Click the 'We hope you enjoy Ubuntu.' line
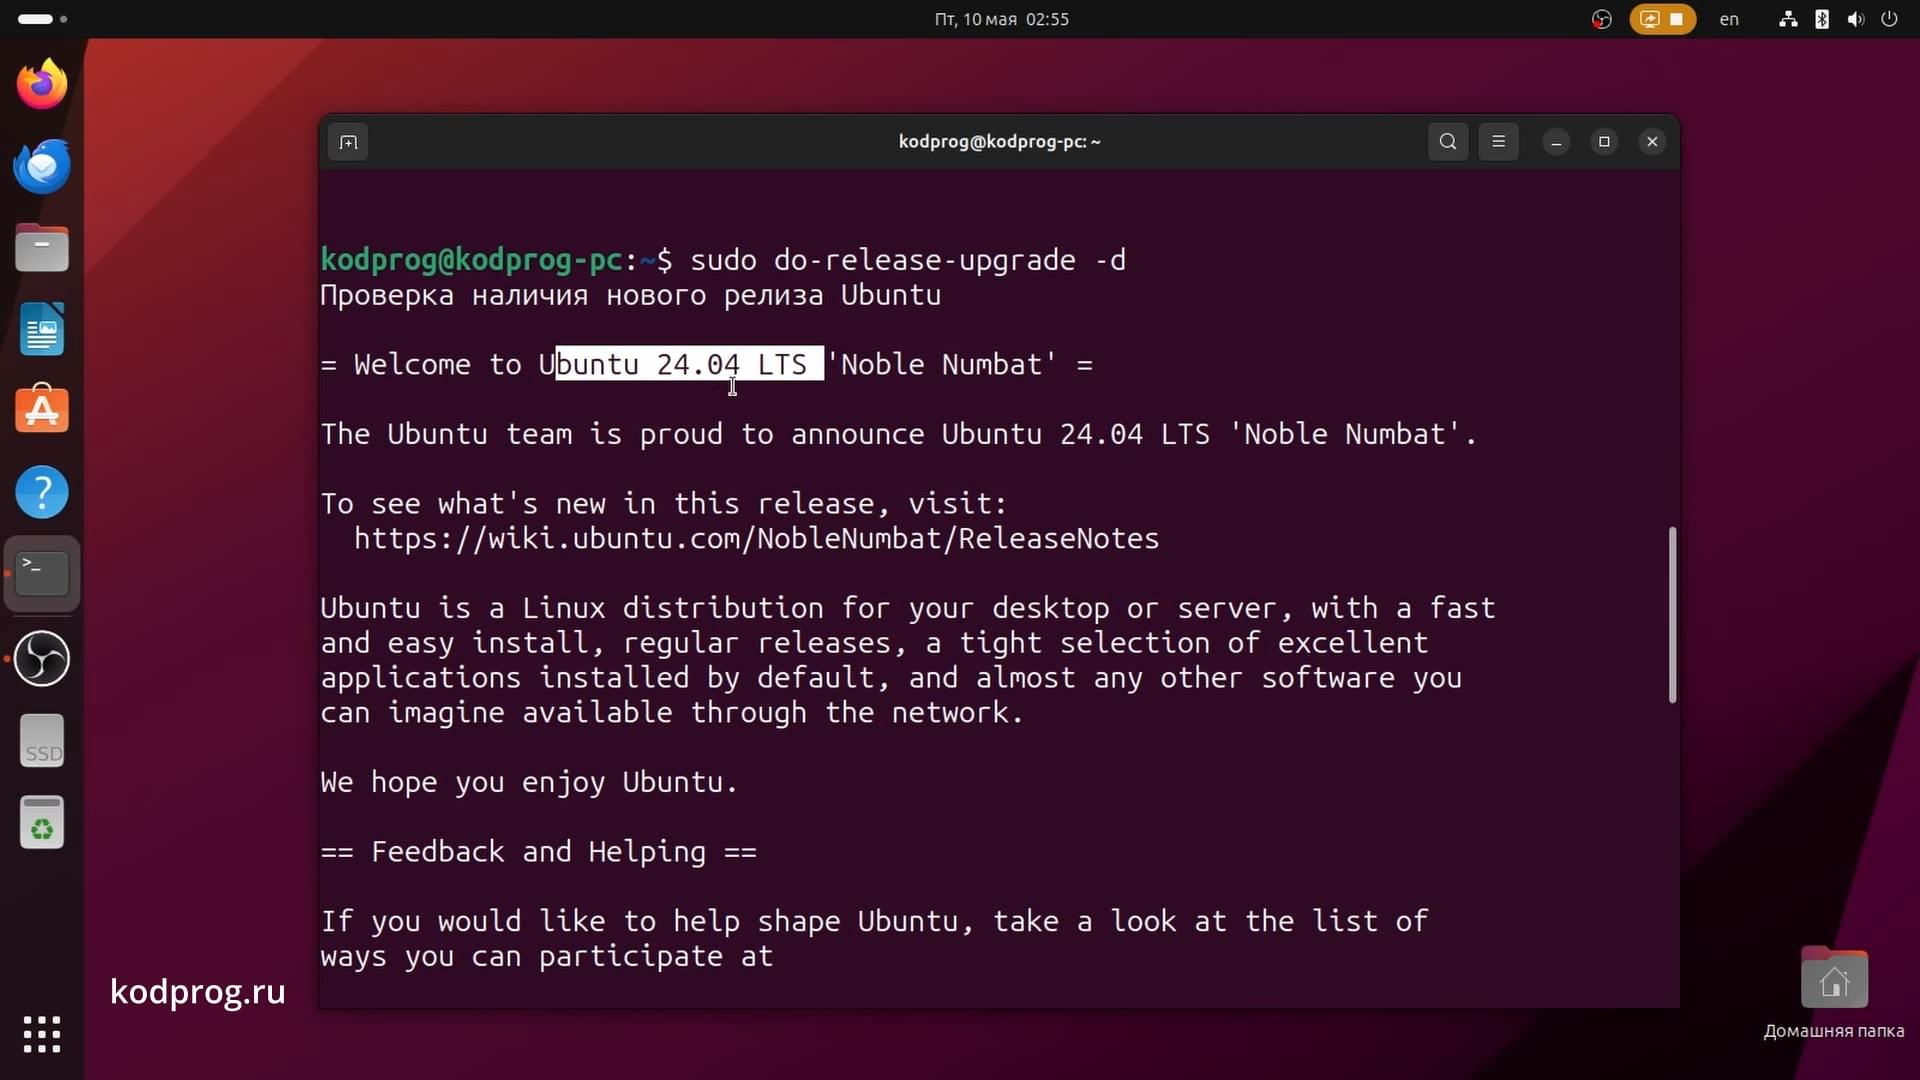This screenshot has height=1080, width=1920. pyautogui.click(x=529, y=782)
